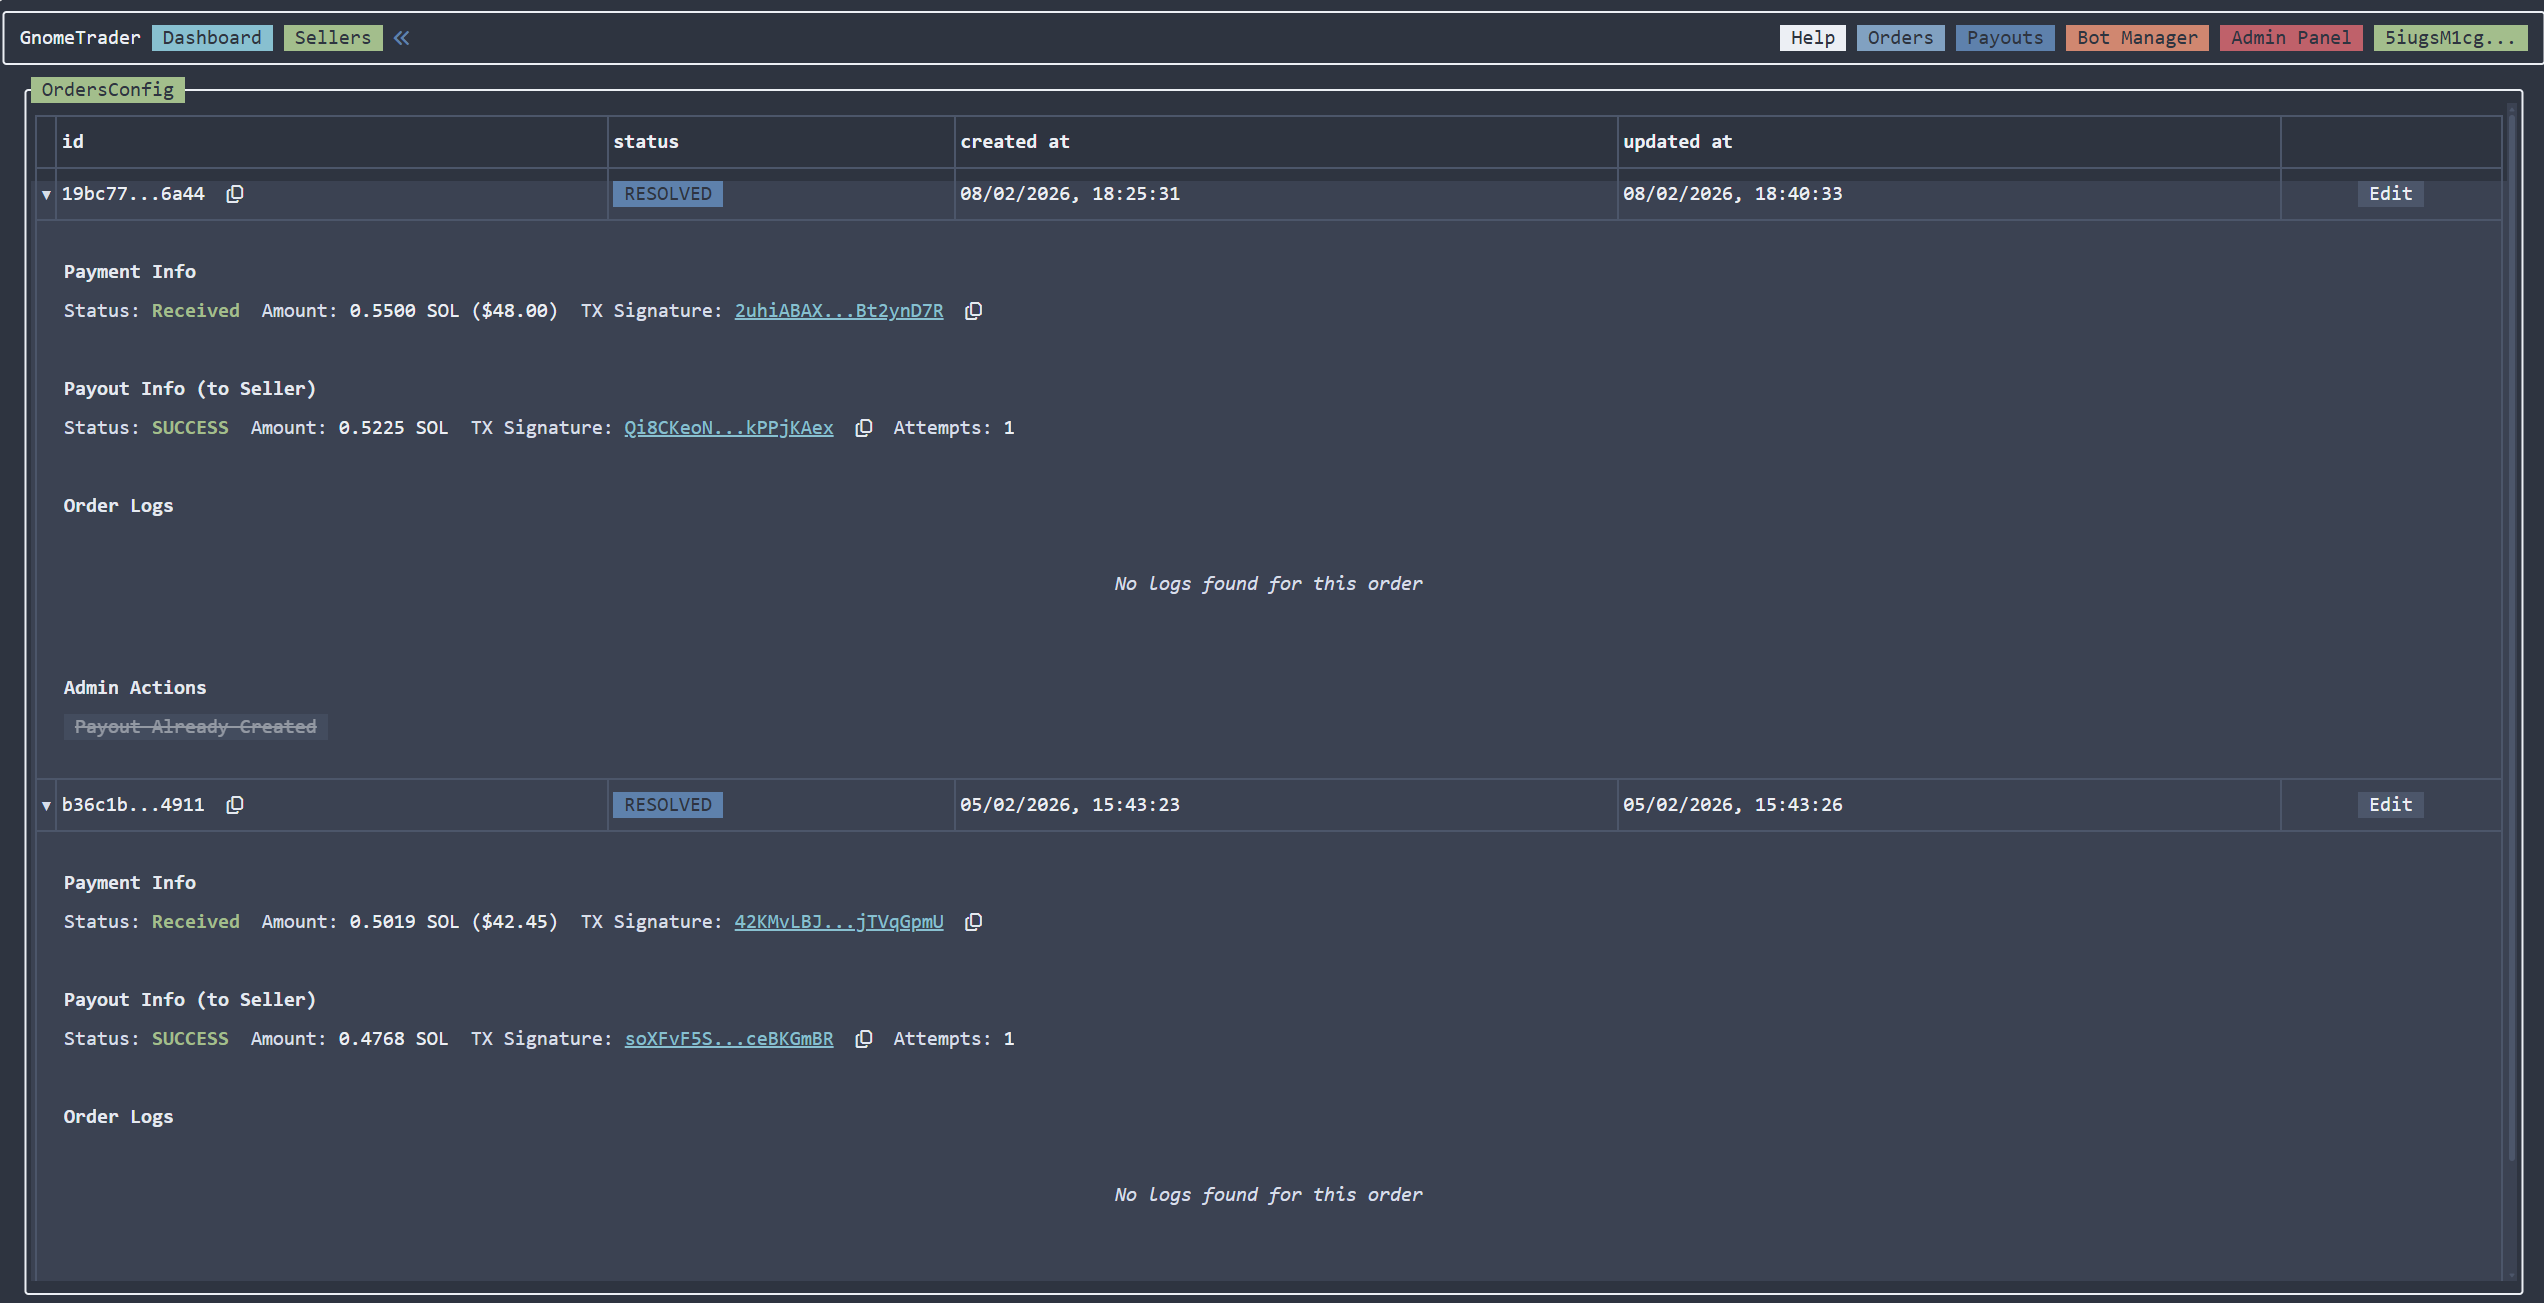Open wallet account 5iugsM1cg...

[2450, 38]
